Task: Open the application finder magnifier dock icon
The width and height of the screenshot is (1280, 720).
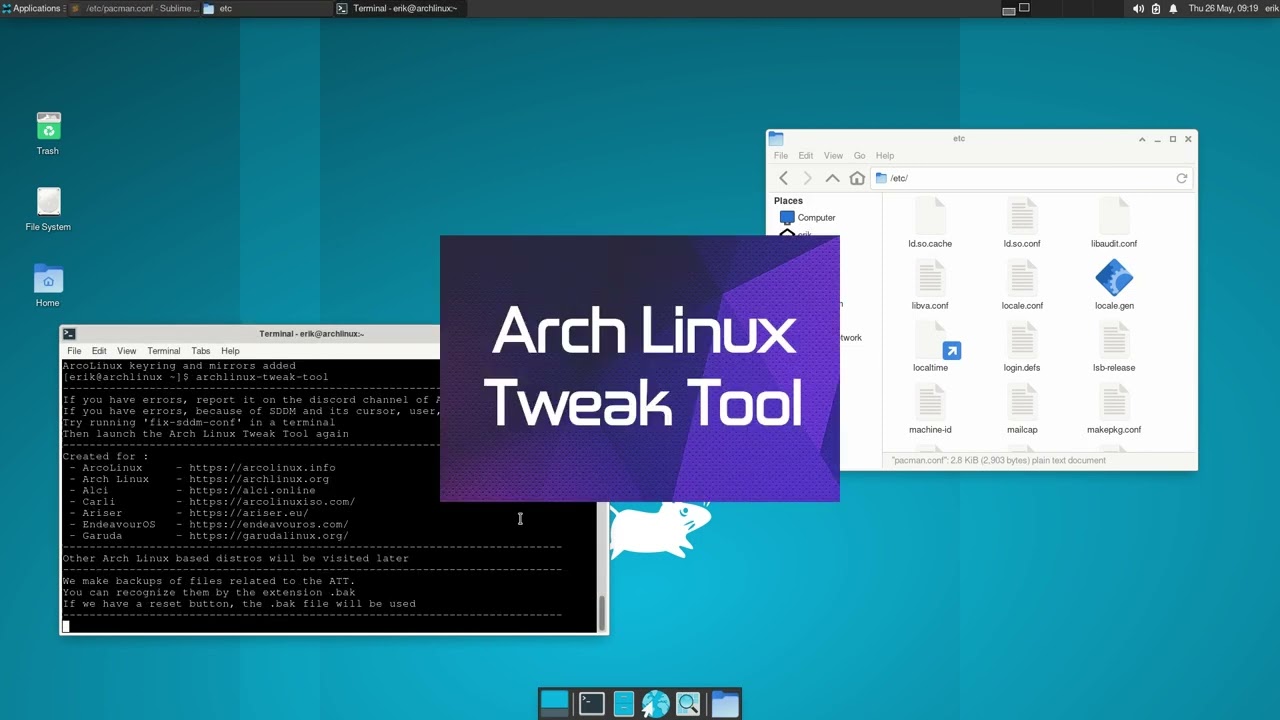Action: (688, 704)
